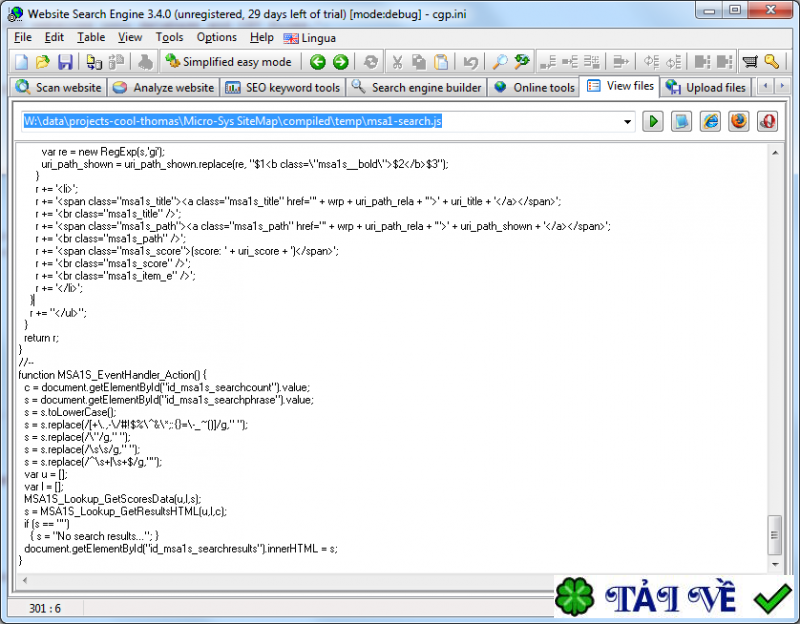Click the shopping cart purchase icon
The height and width of the screenshot is (624, 800).
[x=750, y=62]
